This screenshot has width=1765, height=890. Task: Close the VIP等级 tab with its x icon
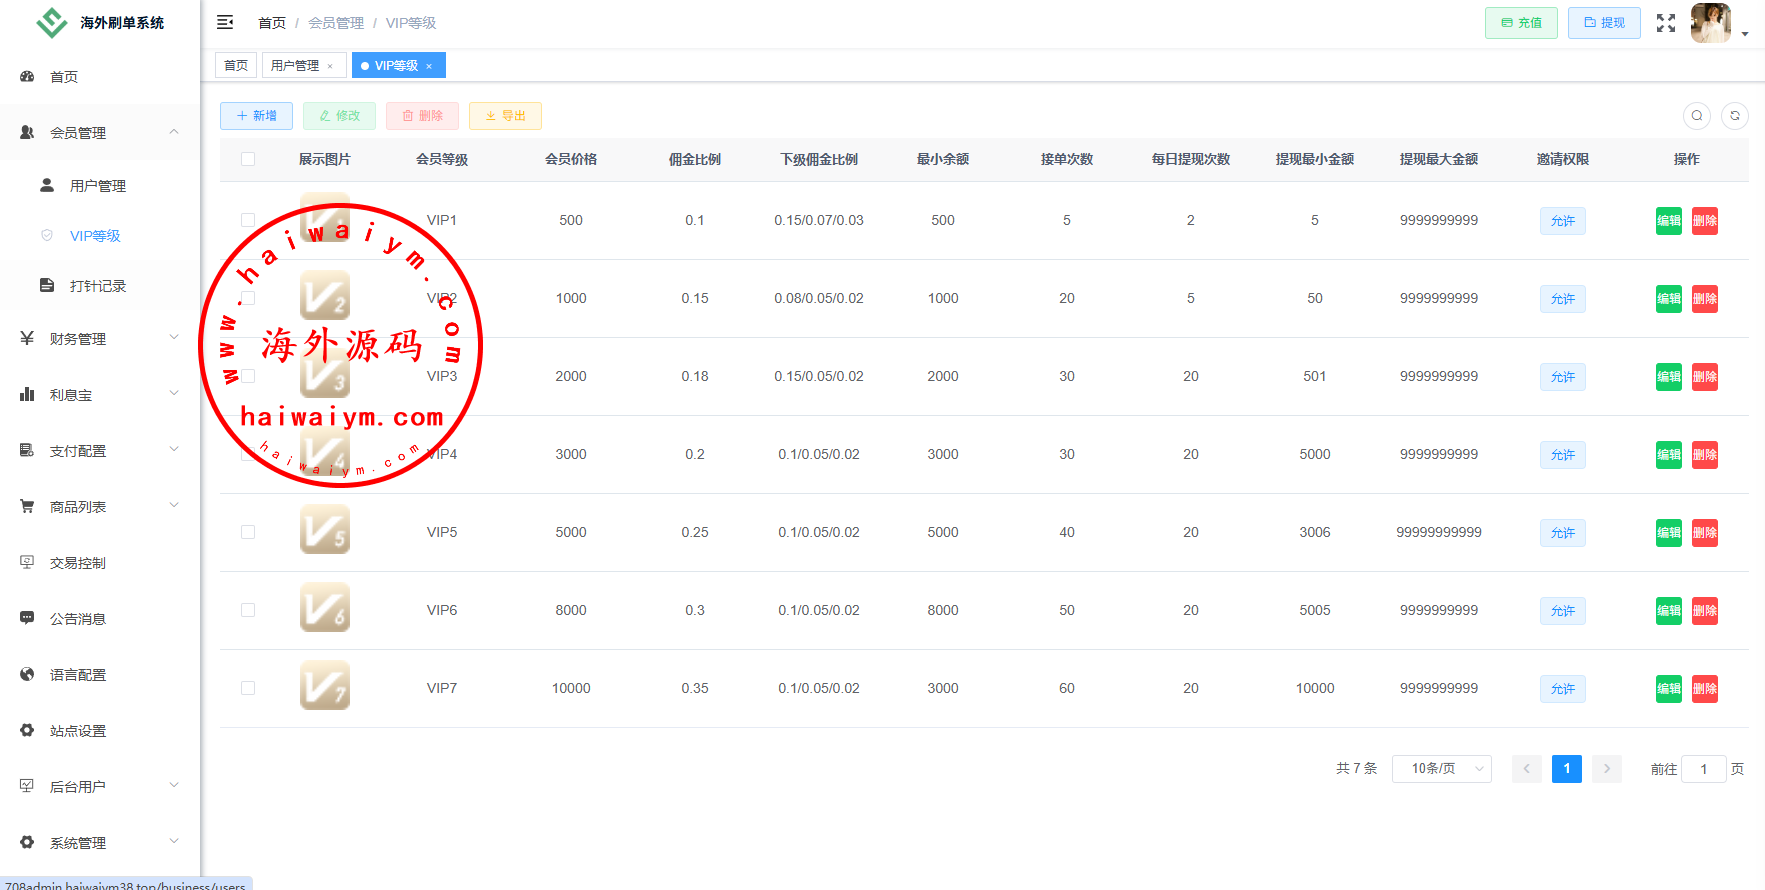pos(429,66)
